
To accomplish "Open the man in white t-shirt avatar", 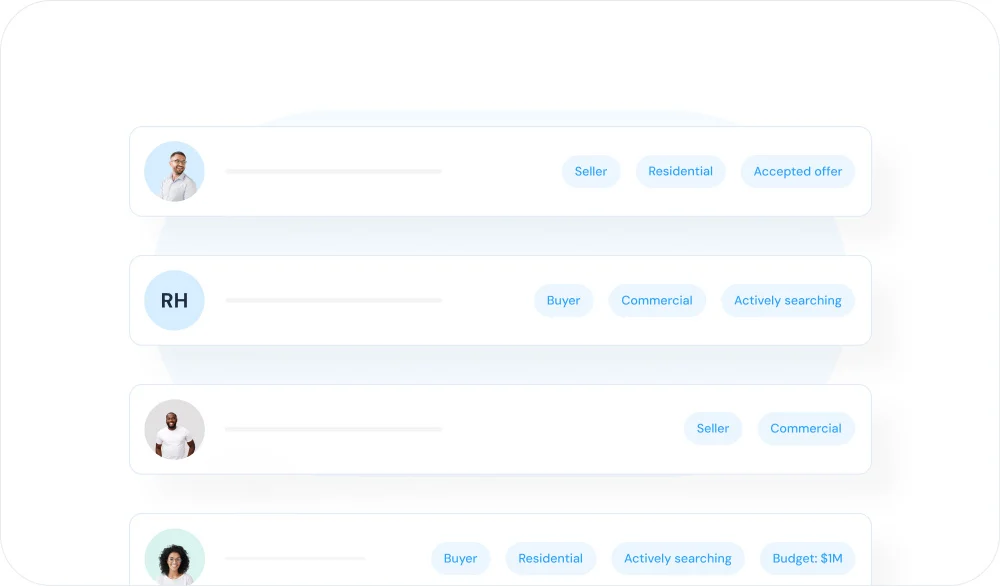I will [x=174, y=429].
